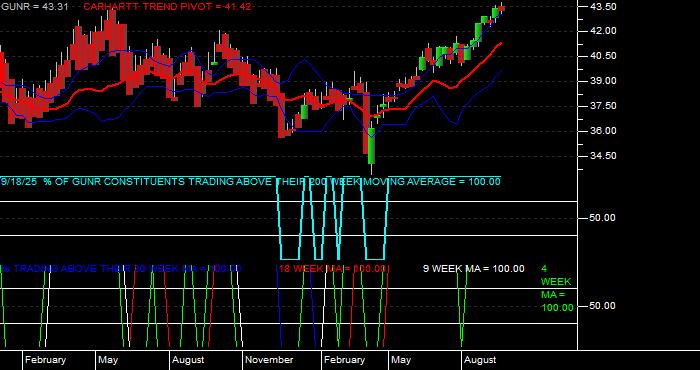Click the last August timeline marker

[480, 360]
